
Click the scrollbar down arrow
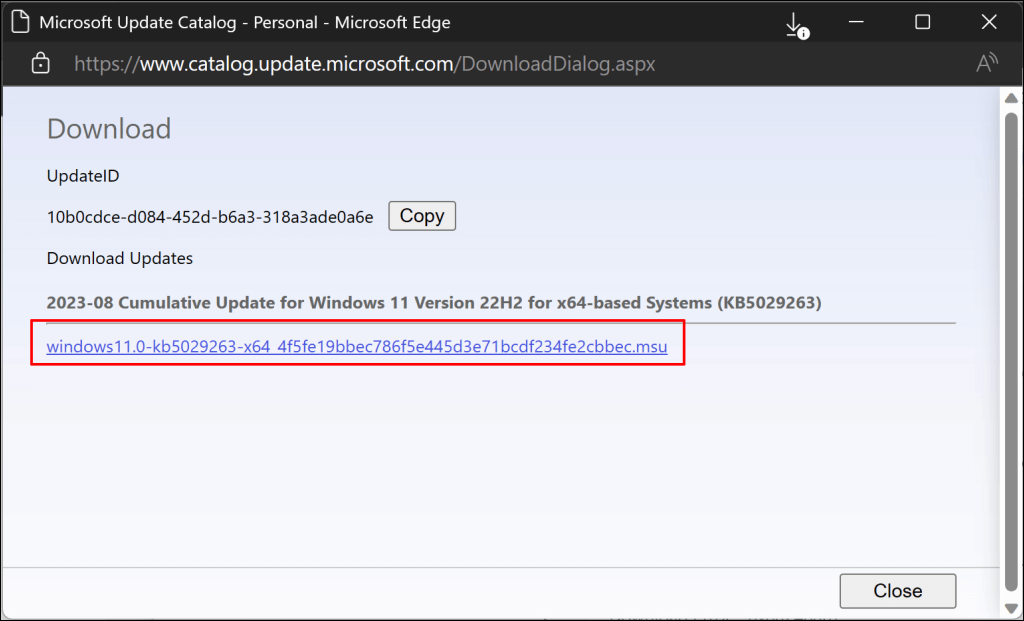1011,609
